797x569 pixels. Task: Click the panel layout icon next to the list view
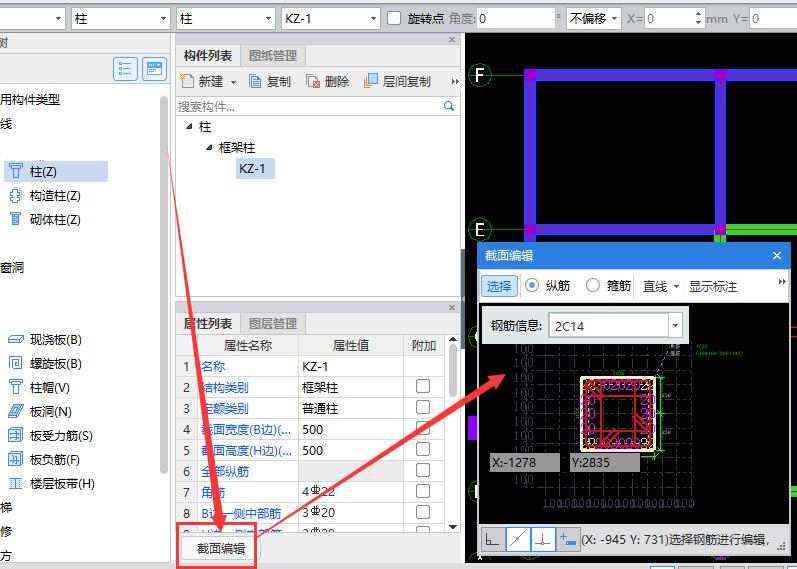(155, 69)
